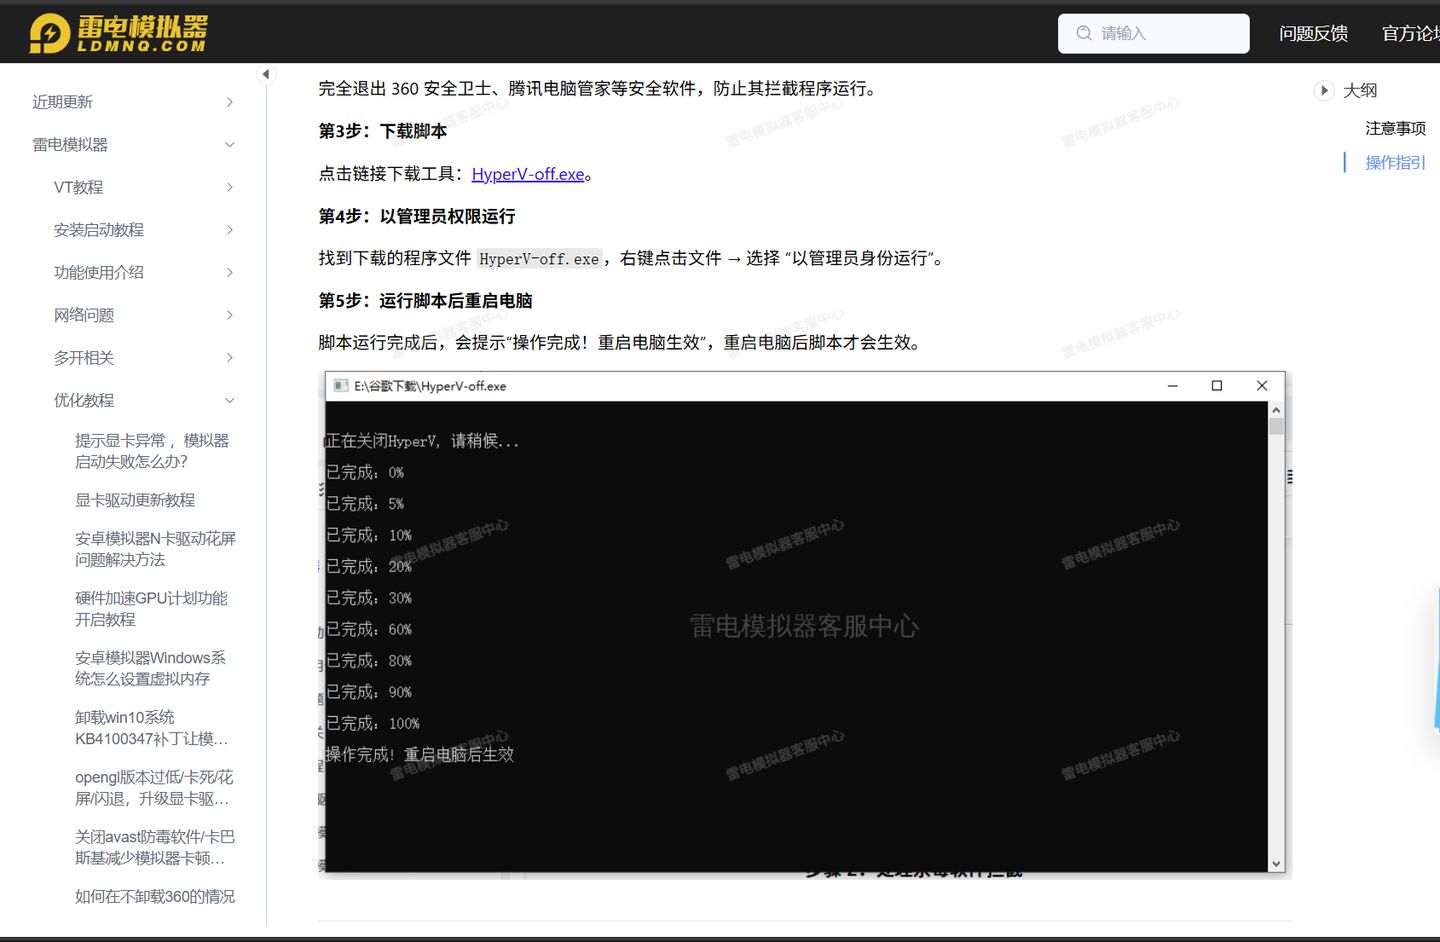
Task: Expand the VT教程 chevron
Action: click(230, 187)
